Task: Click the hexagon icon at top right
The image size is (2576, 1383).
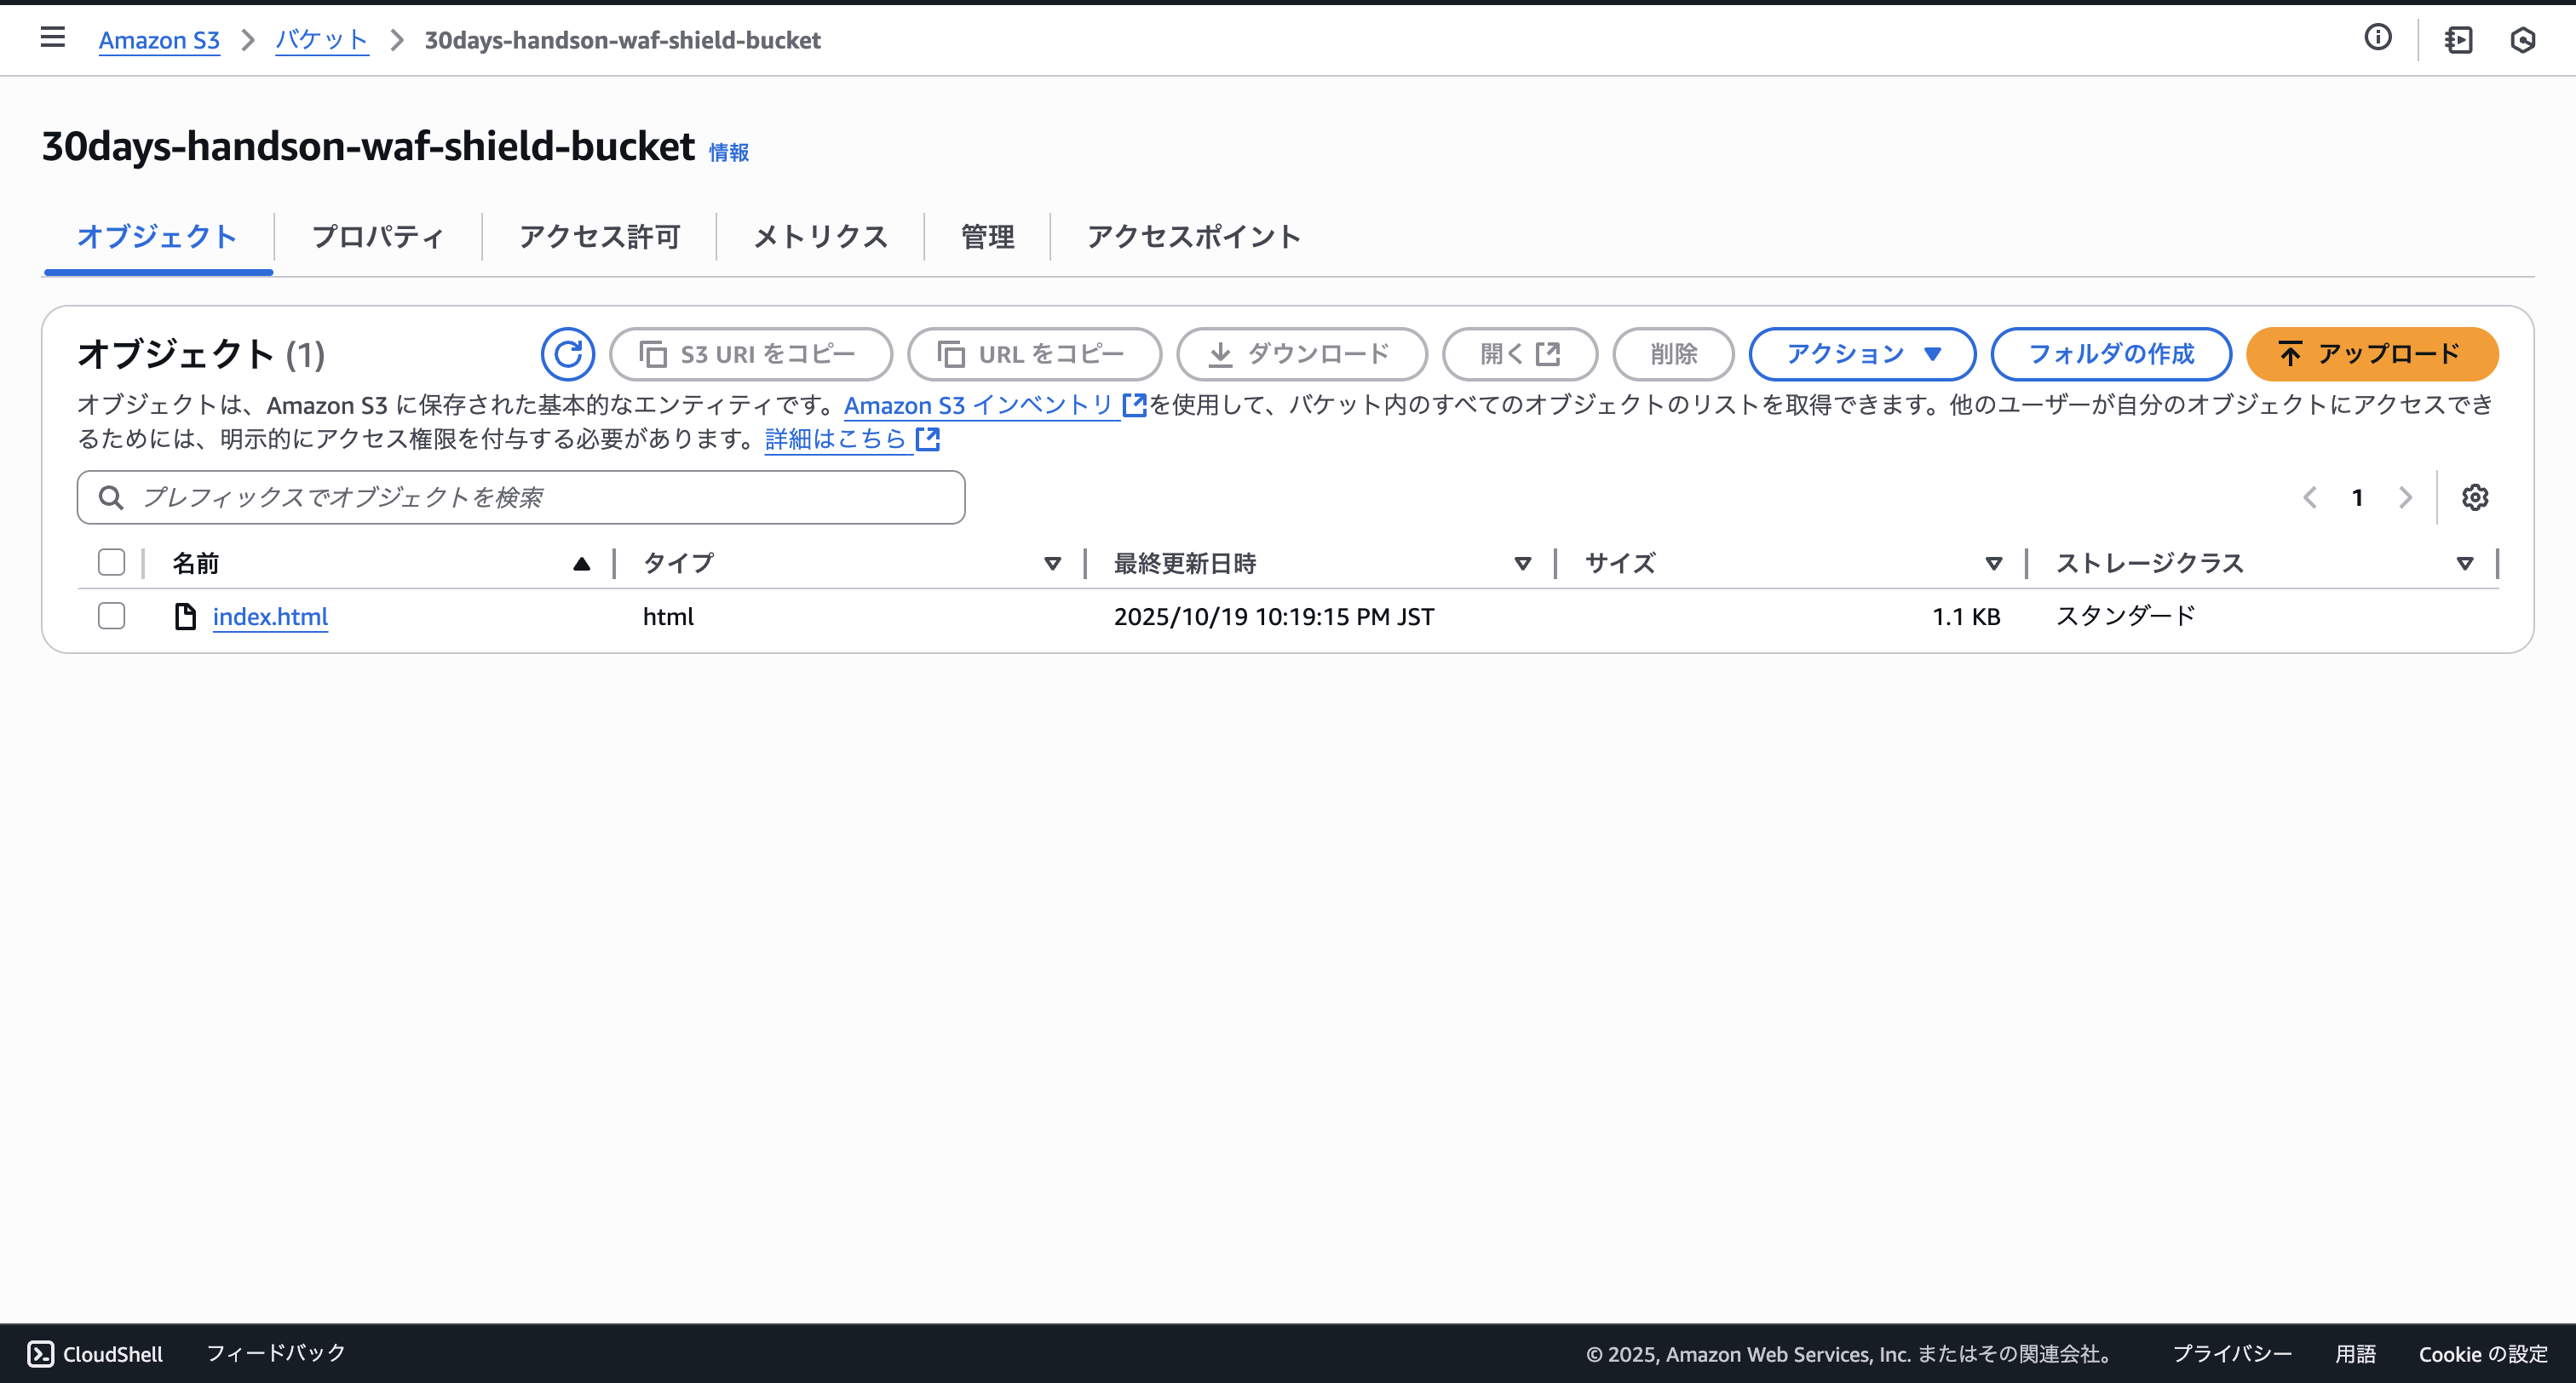Action: 2522,40
